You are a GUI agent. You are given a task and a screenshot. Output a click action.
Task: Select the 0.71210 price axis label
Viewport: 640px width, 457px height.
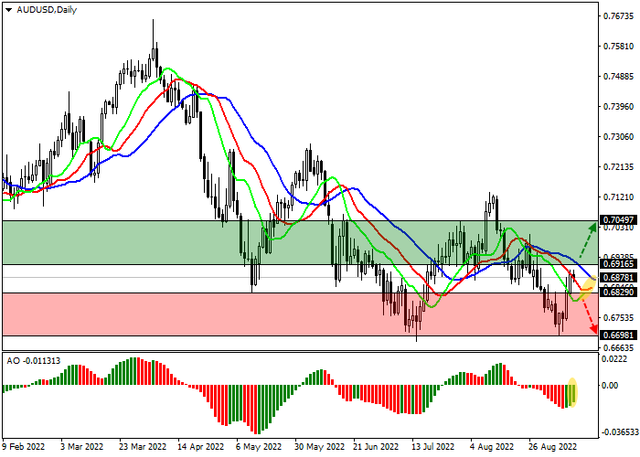(619, 197)
